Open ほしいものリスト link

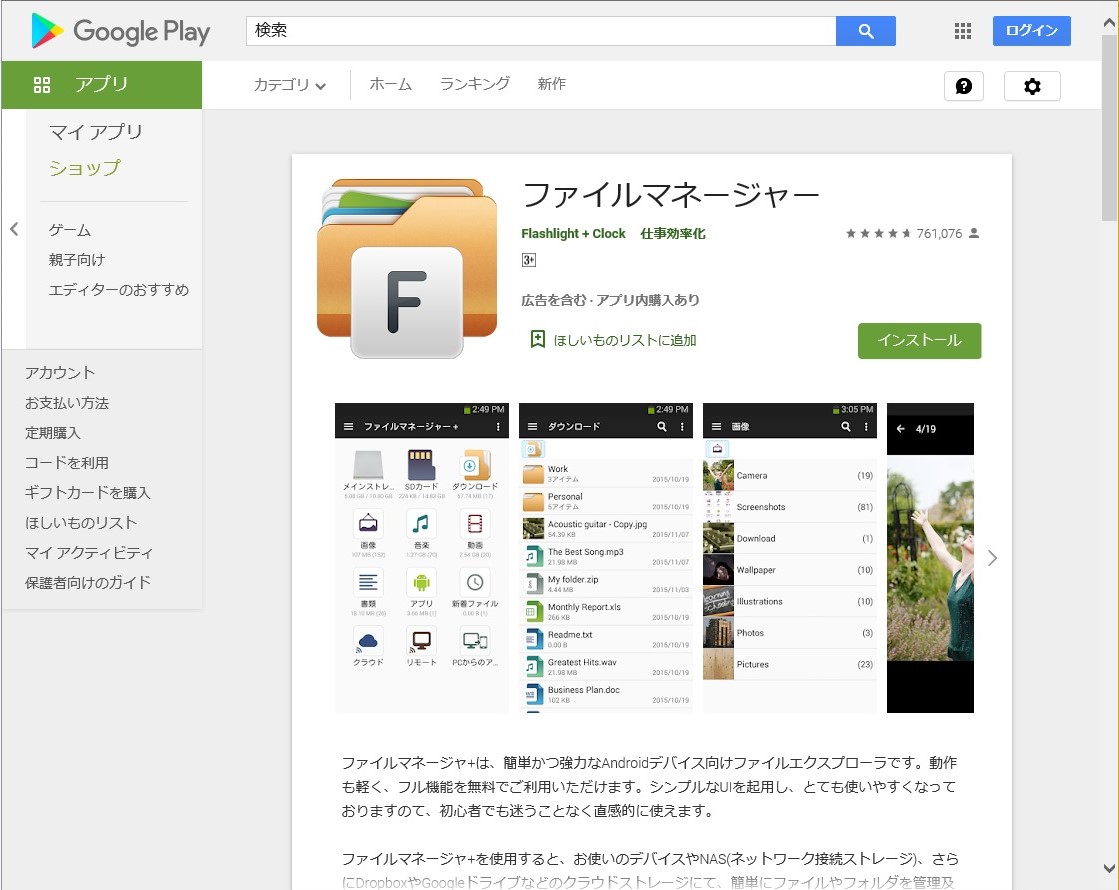click(x=81, y=522)
